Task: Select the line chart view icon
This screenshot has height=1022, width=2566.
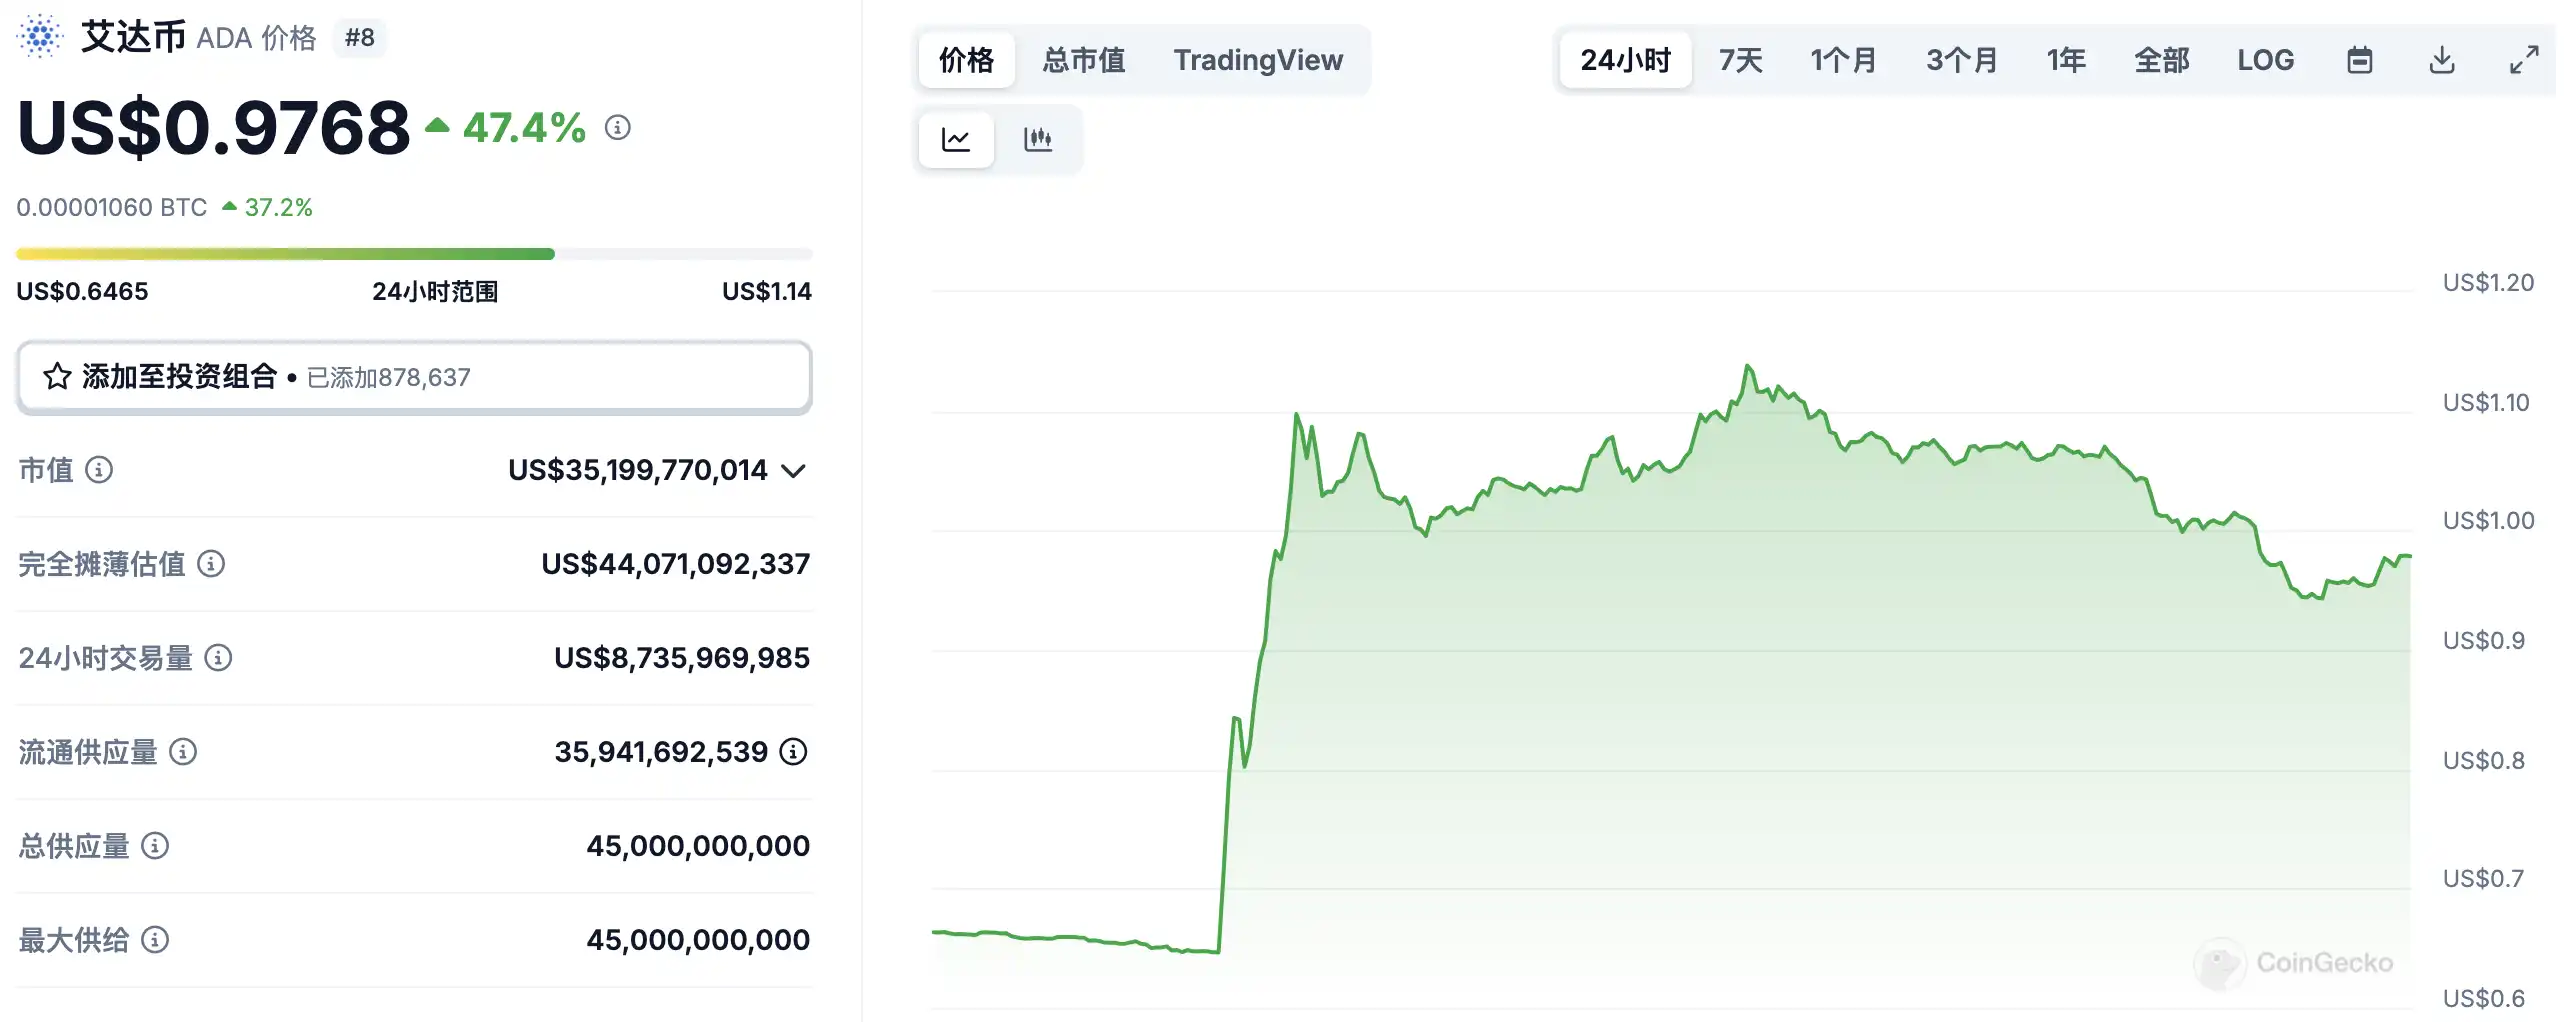Action: (x=955, y=139)
